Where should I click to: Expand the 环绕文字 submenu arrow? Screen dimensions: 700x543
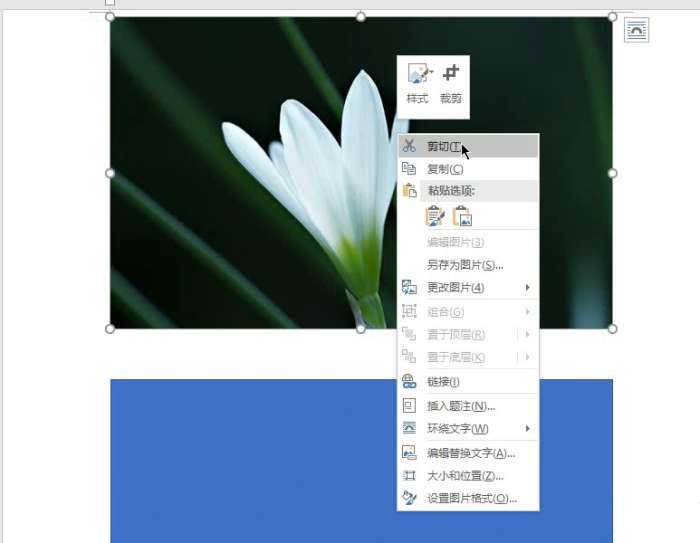(528, 428)
